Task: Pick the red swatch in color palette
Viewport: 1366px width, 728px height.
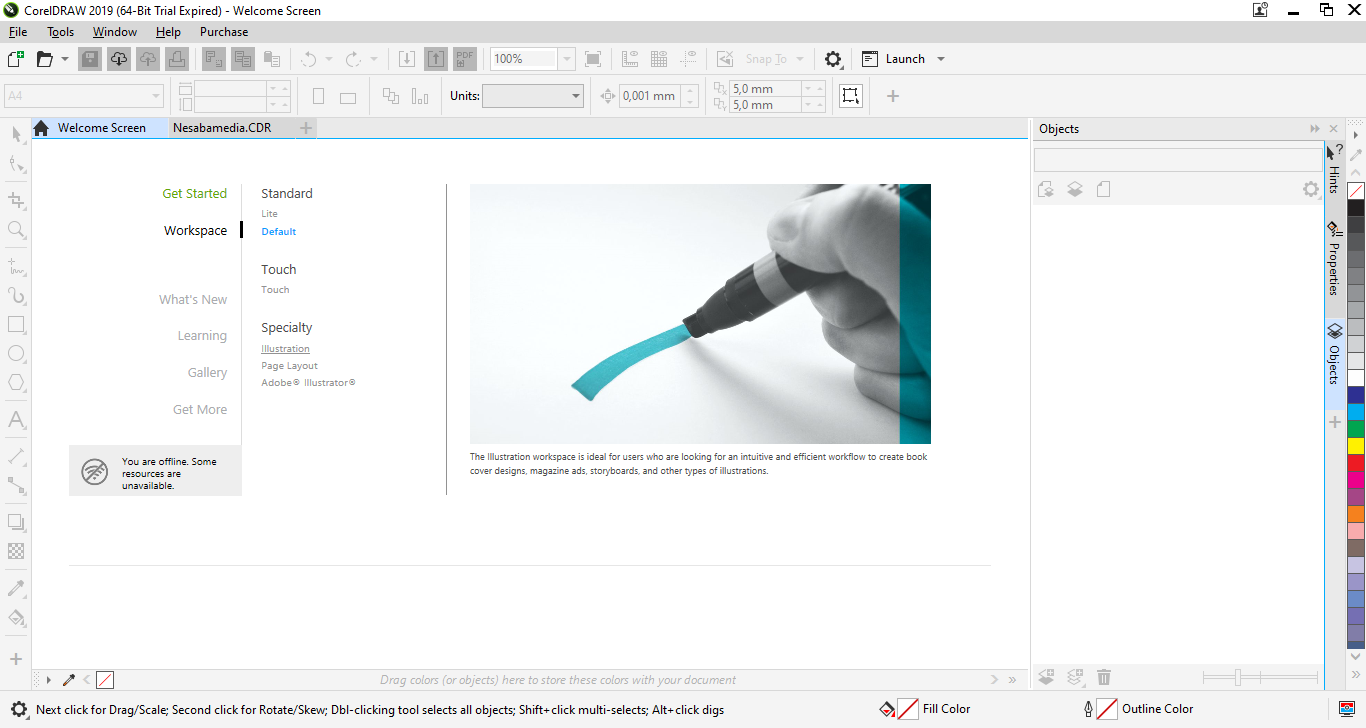Action: (x=1355, y=463)
